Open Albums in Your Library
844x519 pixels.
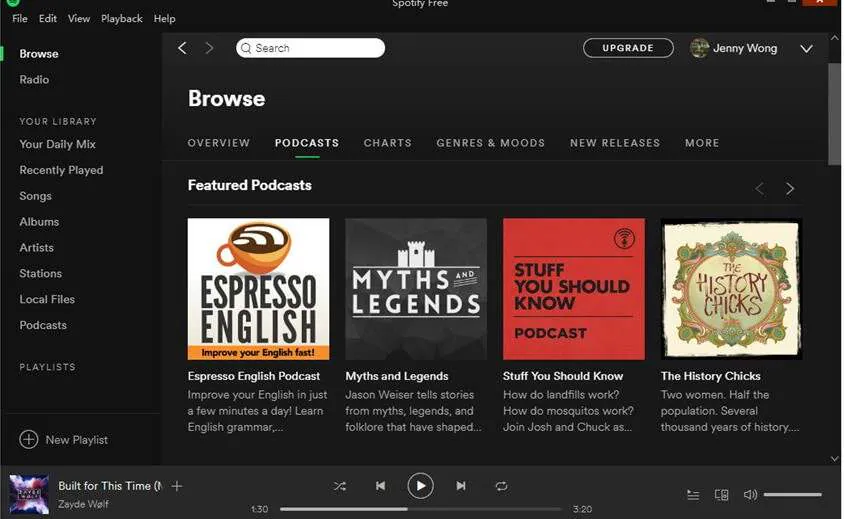pos(39,222)
